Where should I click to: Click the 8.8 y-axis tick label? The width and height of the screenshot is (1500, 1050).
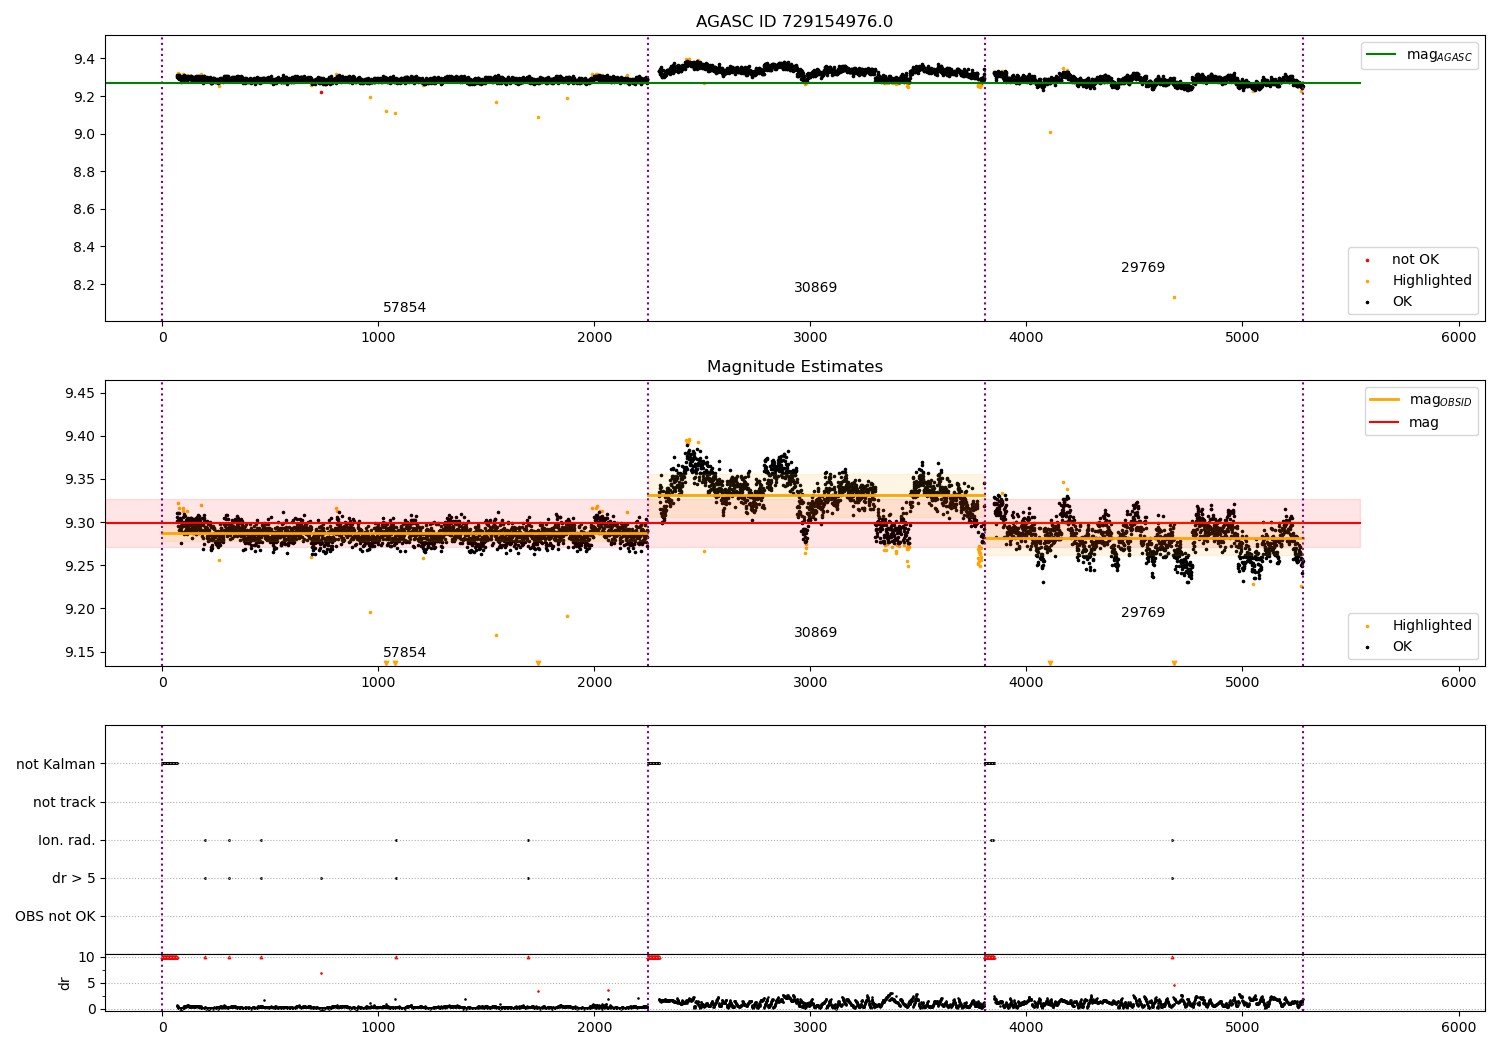tap(84, 172)
